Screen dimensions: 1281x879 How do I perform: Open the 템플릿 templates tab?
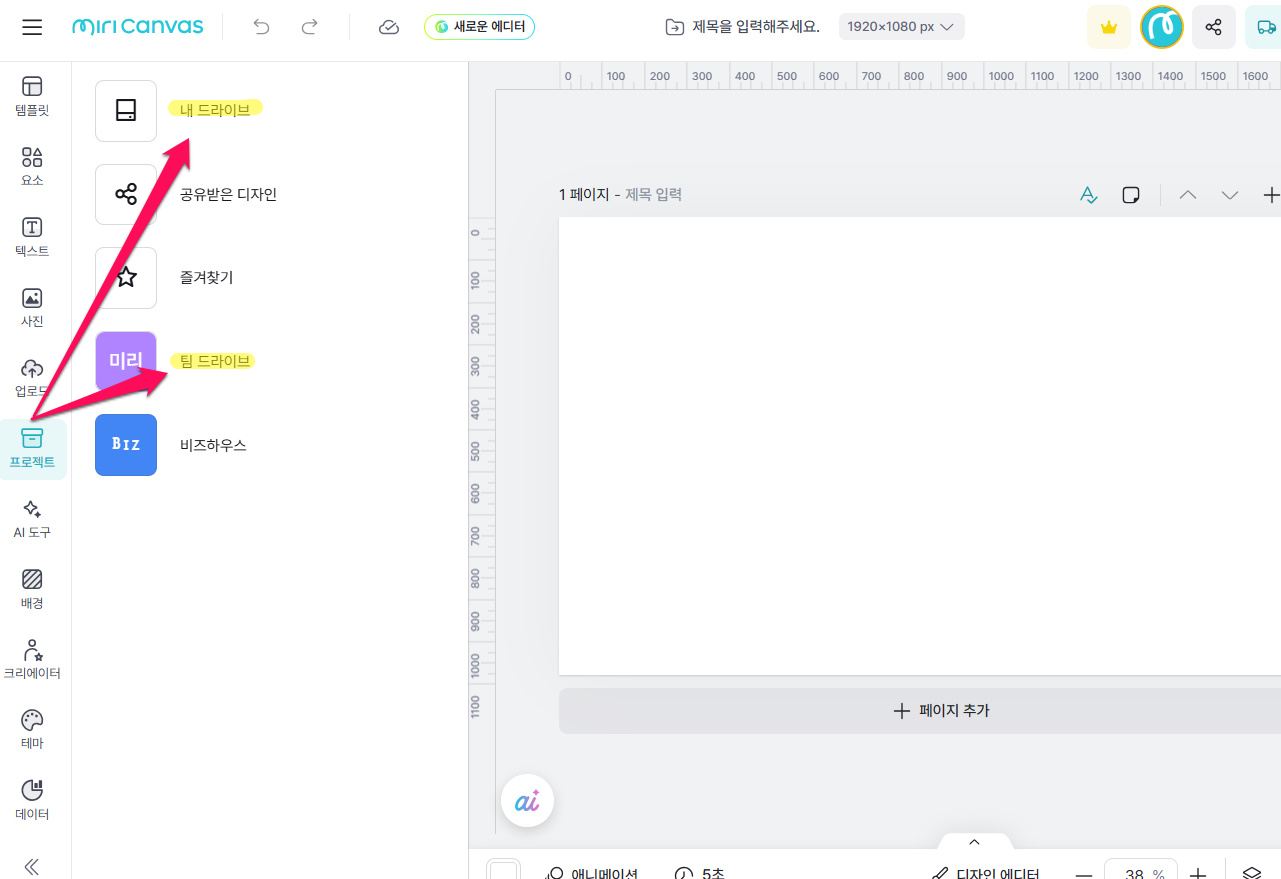[32, 97]
